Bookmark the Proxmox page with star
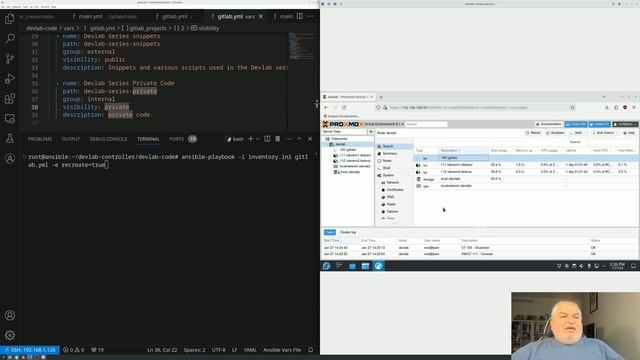The image size is (640, 360). click(x=572, y=108)
